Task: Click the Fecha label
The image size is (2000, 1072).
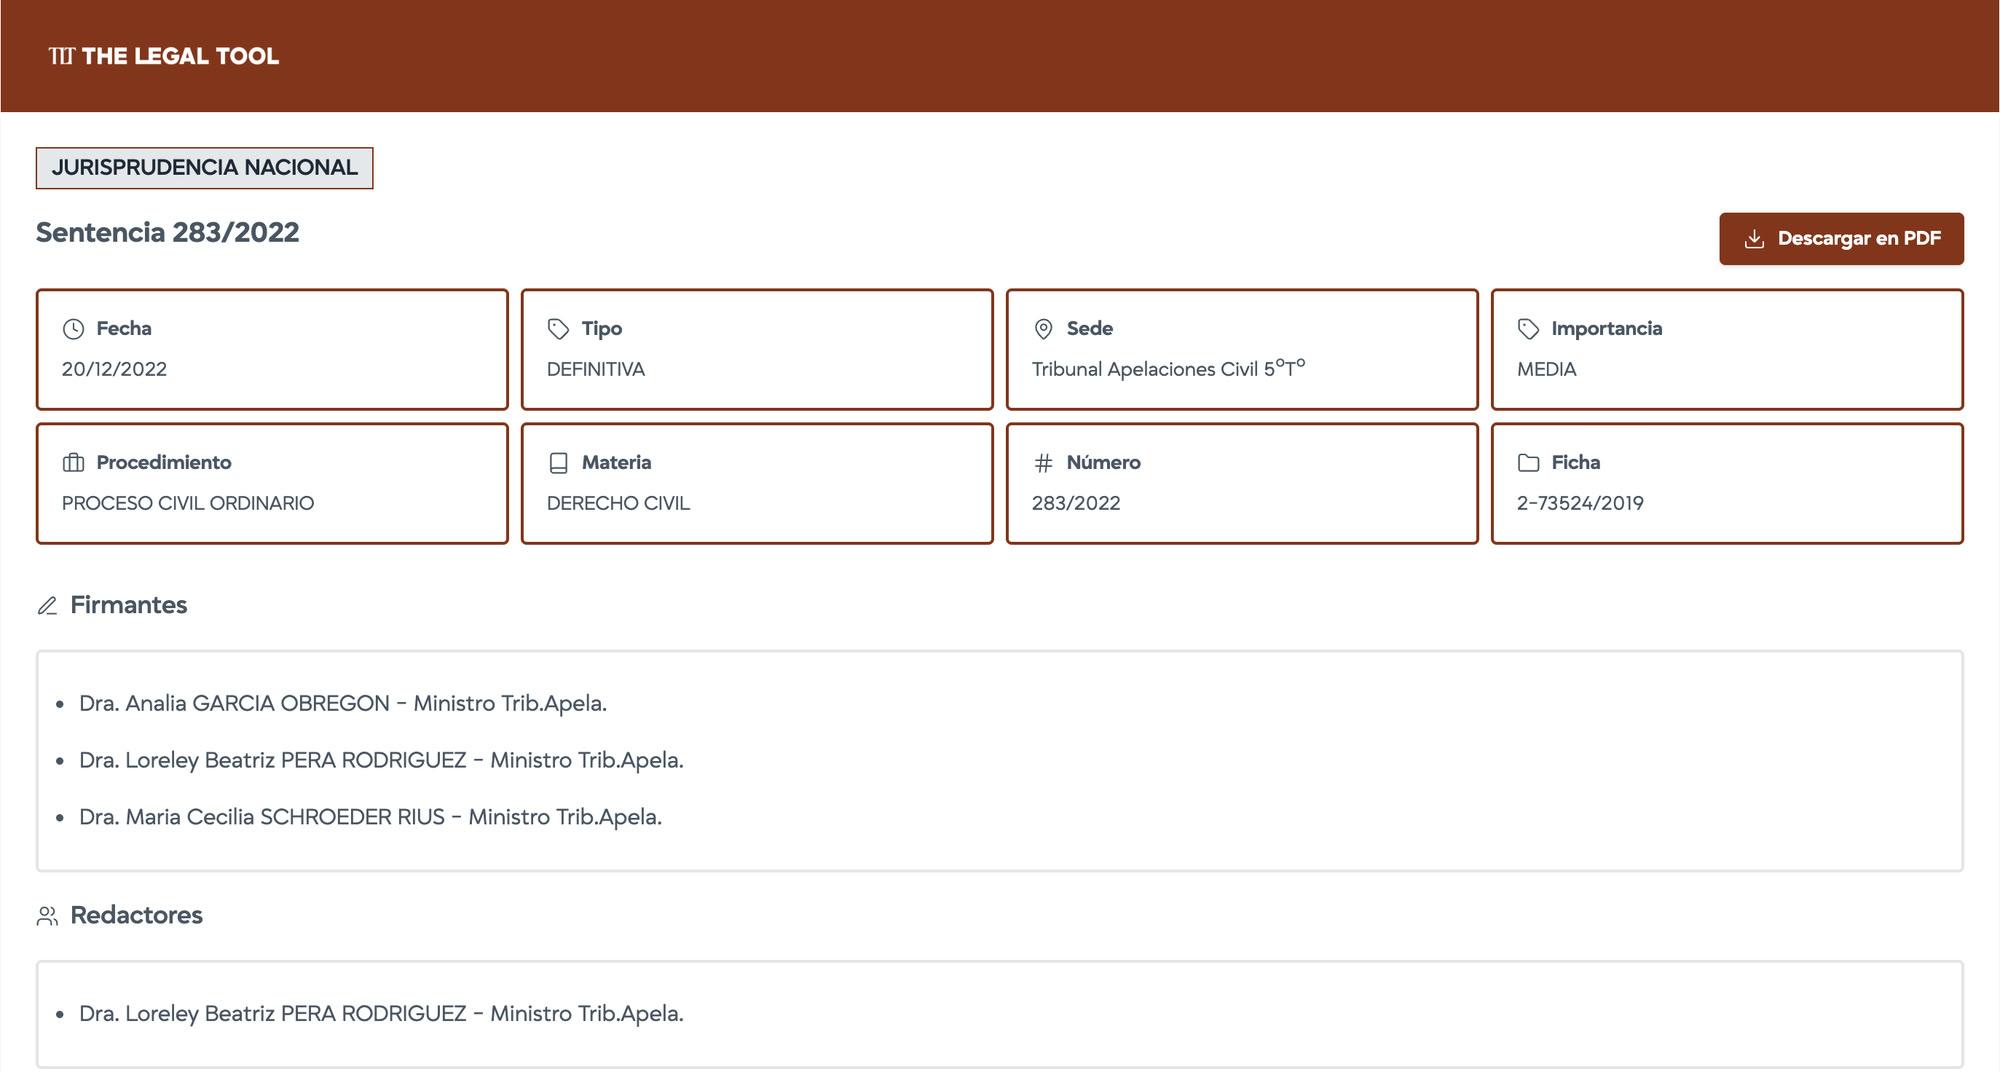Action: point(124,329)
